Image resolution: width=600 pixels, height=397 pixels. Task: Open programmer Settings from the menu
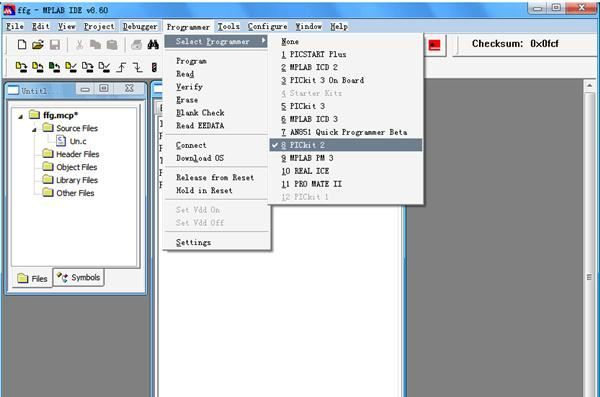tap(216, 242)
